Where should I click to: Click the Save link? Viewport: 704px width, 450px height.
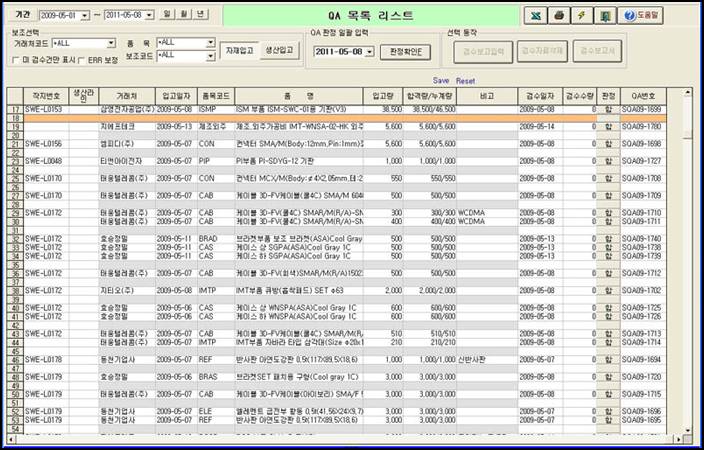440,80
